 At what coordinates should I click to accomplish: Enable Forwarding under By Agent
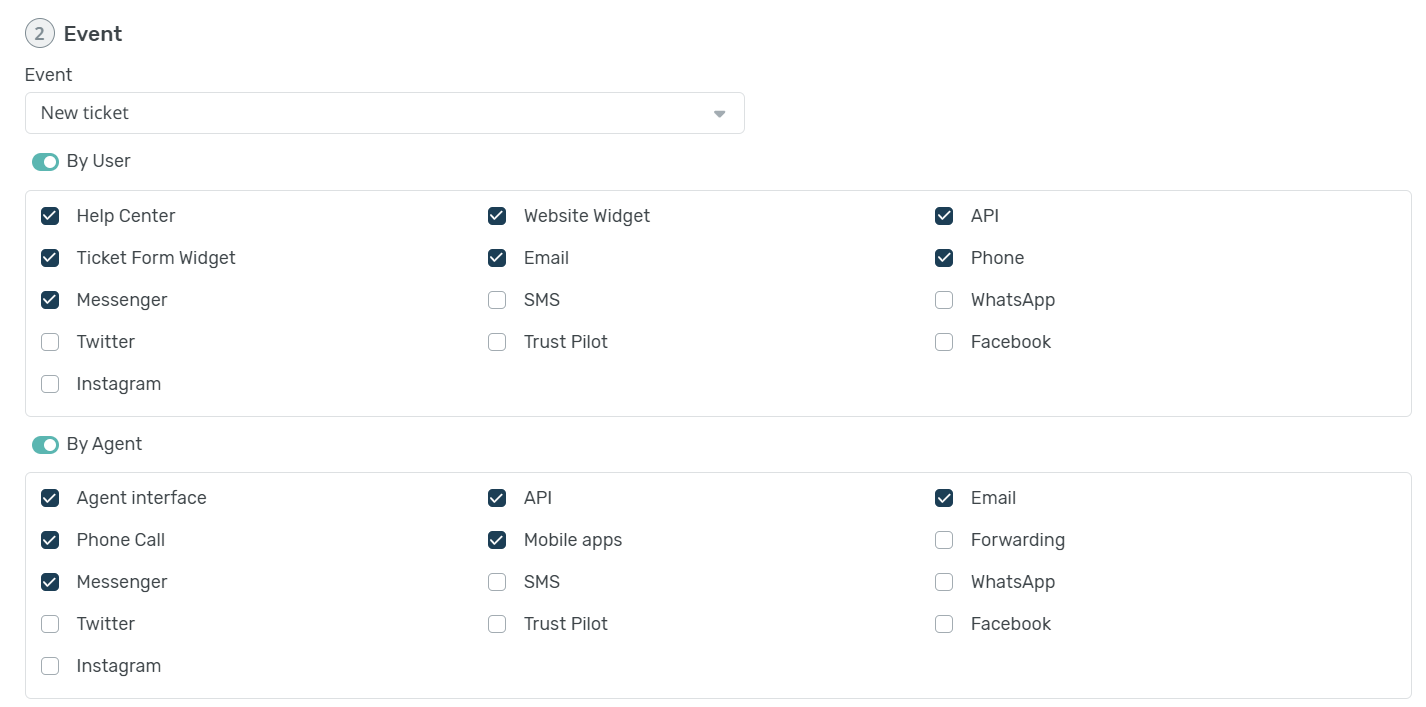coord(944,540)
